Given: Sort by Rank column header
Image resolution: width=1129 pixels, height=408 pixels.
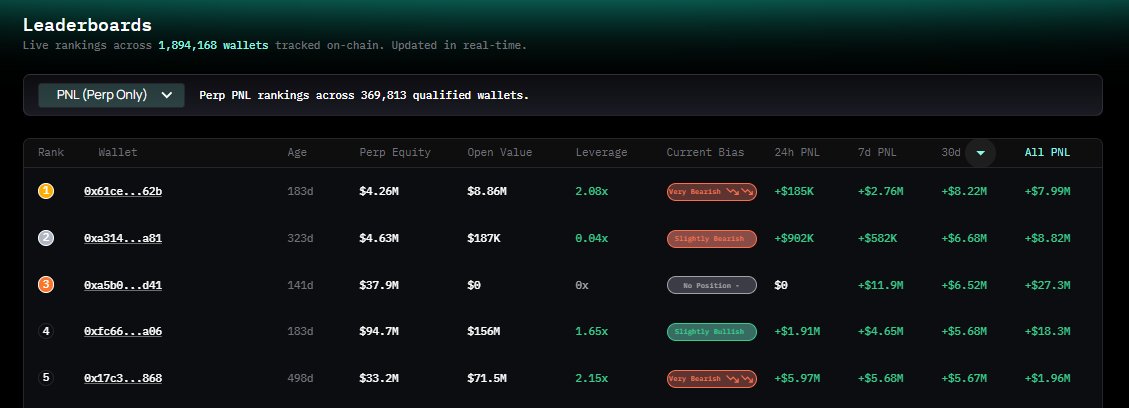Looking at the screenshot, I should (51, 153).
